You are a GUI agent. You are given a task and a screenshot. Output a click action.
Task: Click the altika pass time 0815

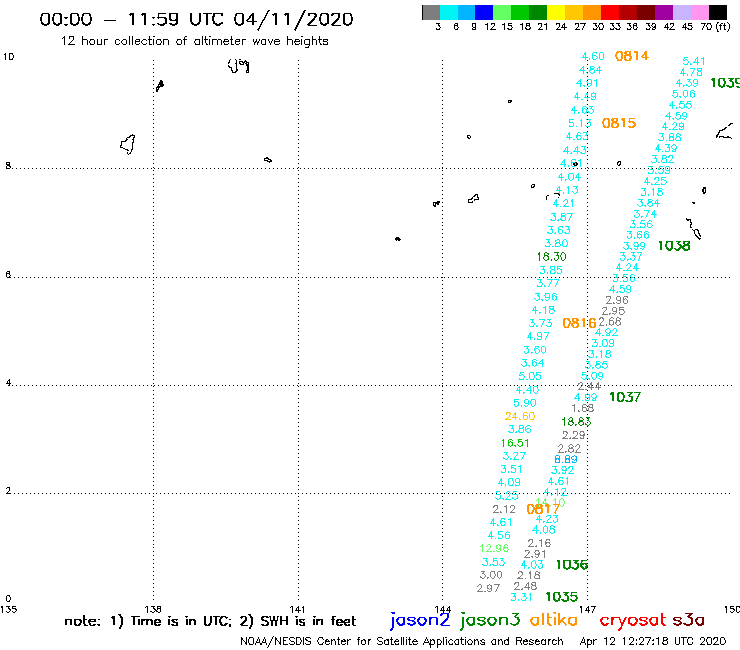619,123
